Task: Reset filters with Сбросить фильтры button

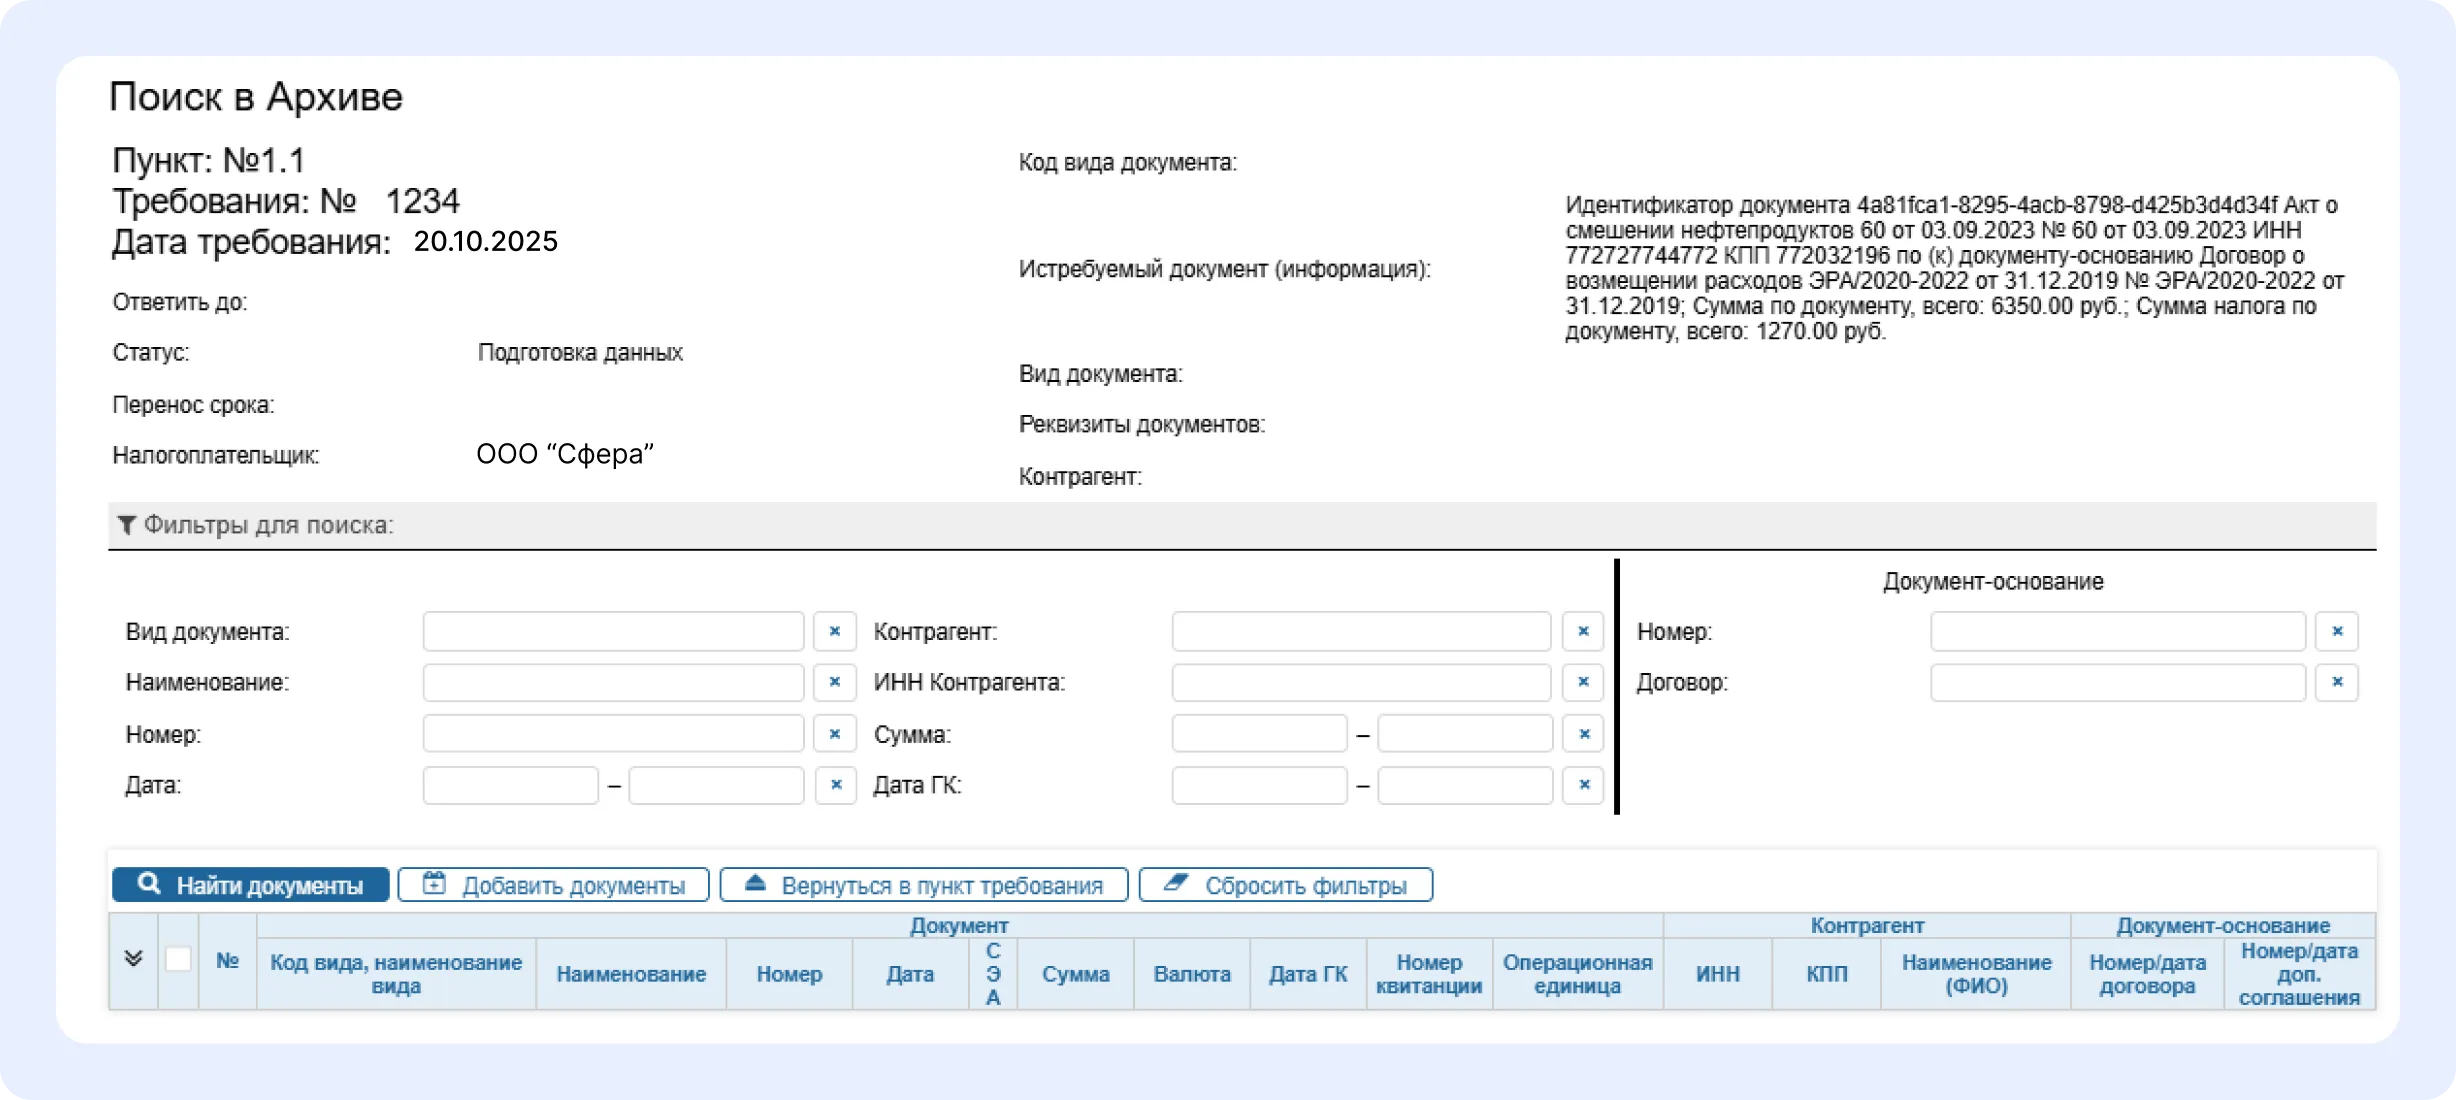Action: pyautogui.click(x=1285, y=885)
